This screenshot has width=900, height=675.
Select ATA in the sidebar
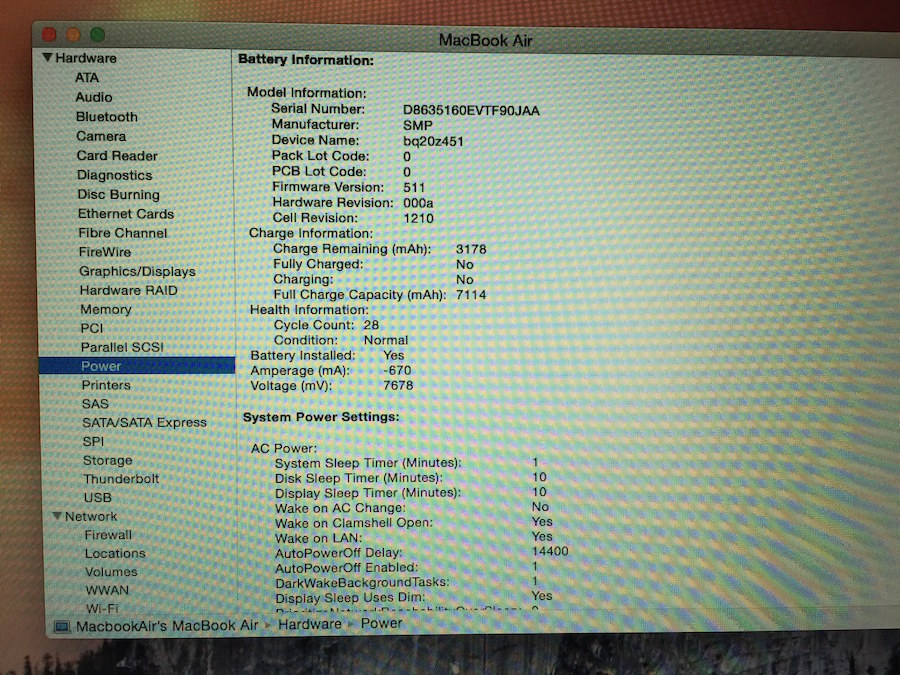coord(87,77)
